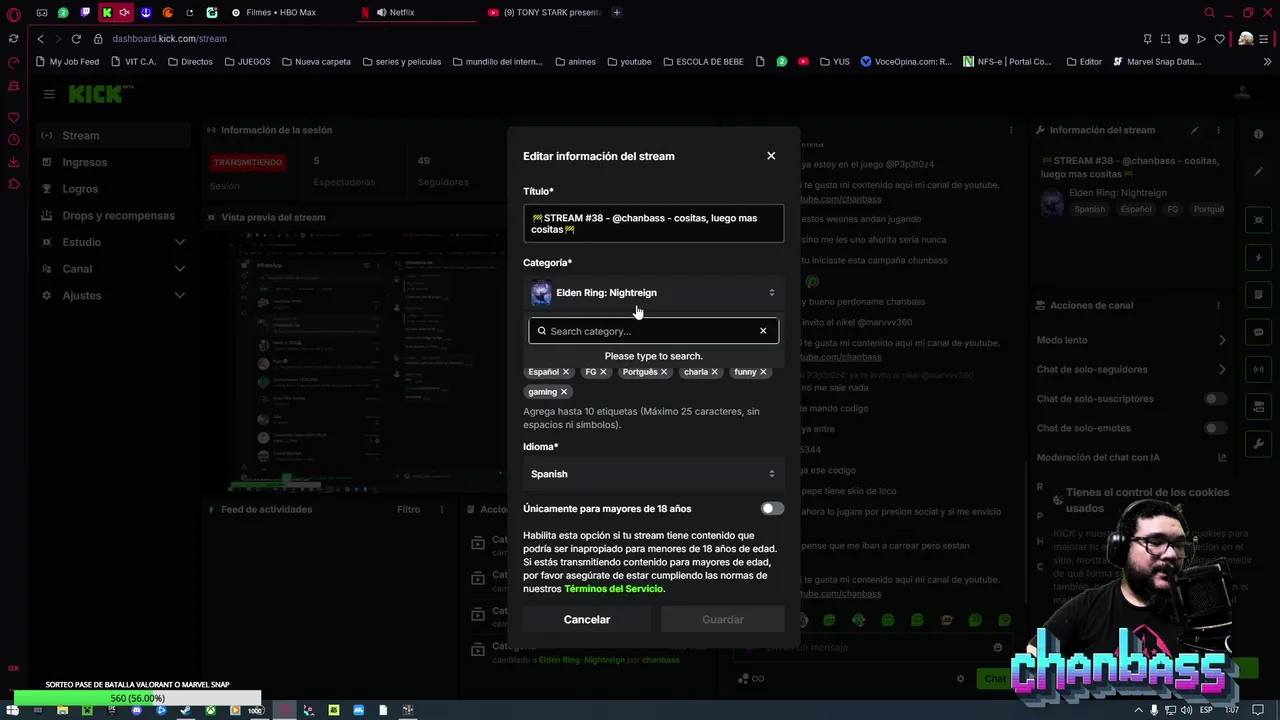
Task: Reload the page in browser toolbar
Action: click(x=76, y=38)
